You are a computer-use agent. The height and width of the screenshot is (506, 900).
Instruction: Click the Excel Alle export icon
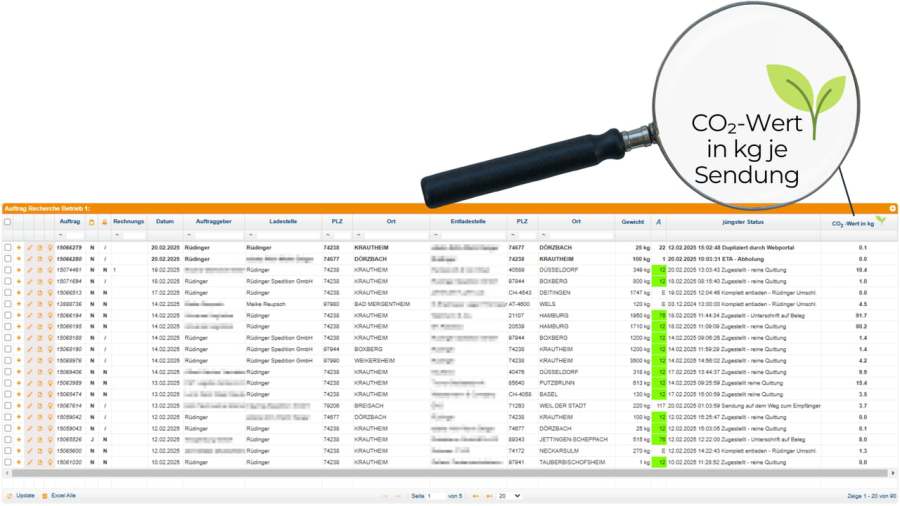(x=45, y=496)
